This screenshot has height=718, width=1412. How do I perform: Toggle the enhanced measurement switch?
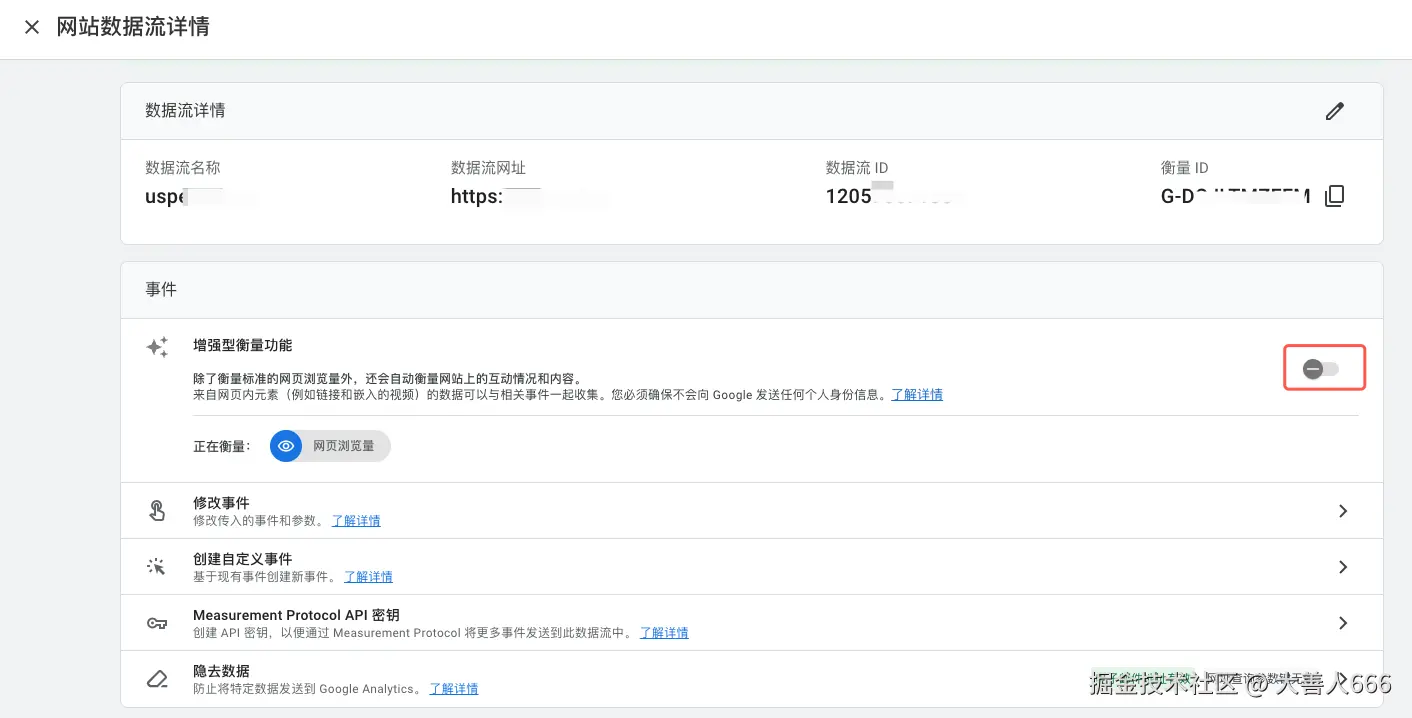pyautogui.click(x=1321, y=370)
